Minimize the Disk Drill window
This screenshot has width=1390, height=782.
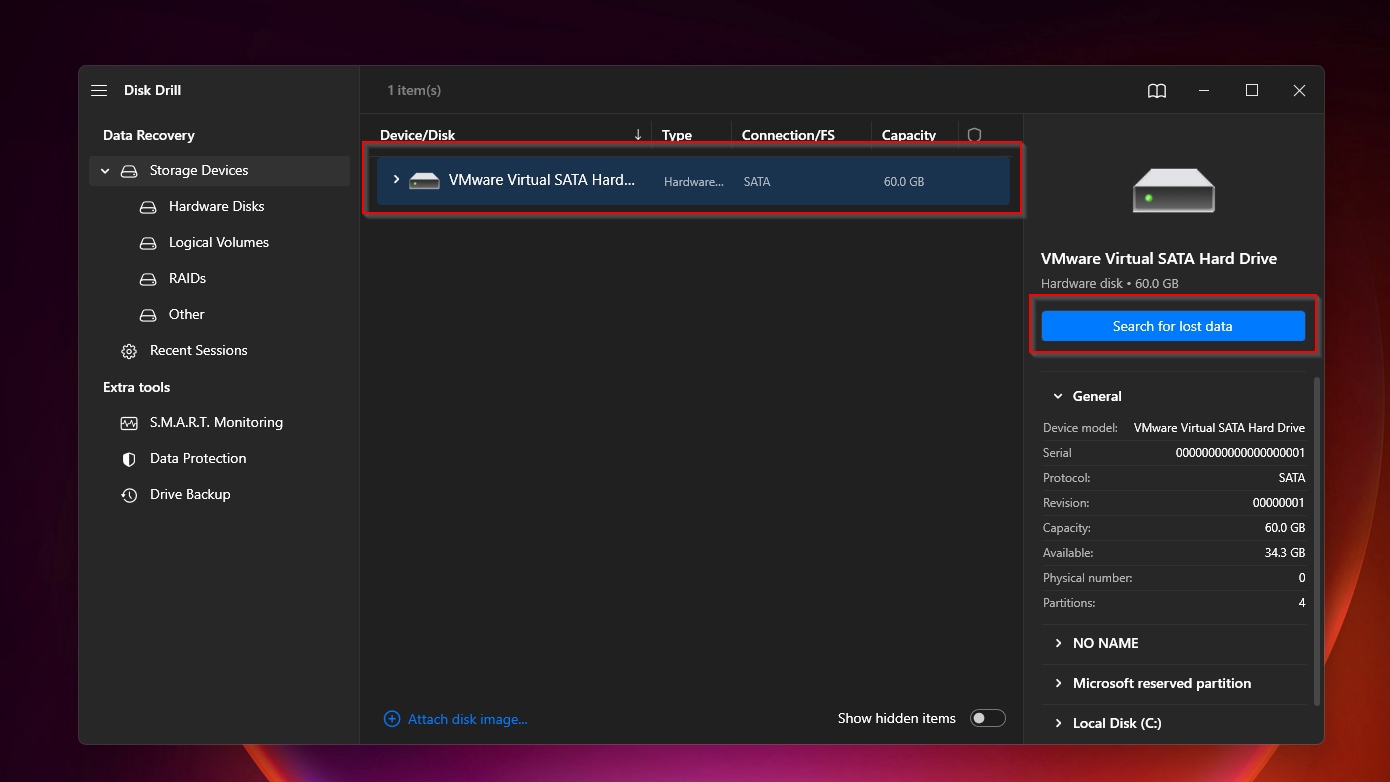(x=1204, y=91)
